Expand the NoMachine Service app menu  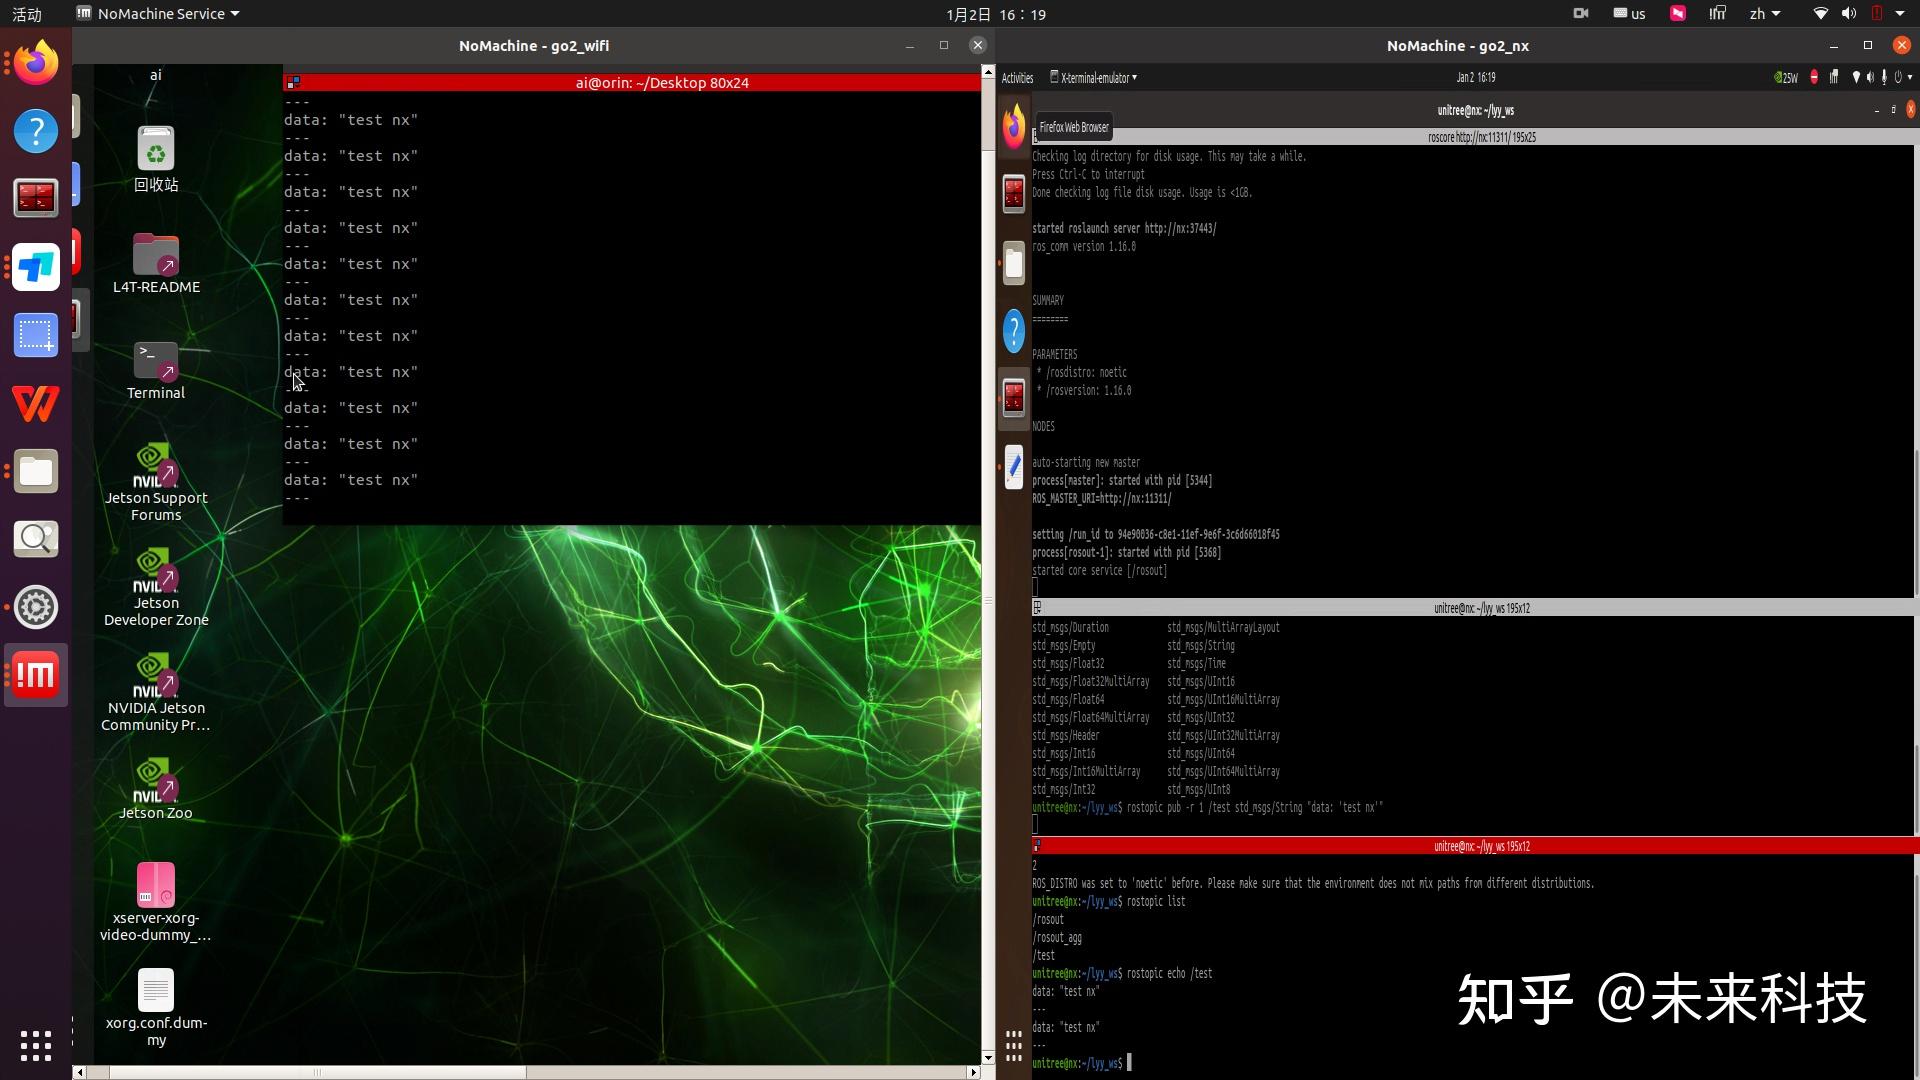click(160, 14)
